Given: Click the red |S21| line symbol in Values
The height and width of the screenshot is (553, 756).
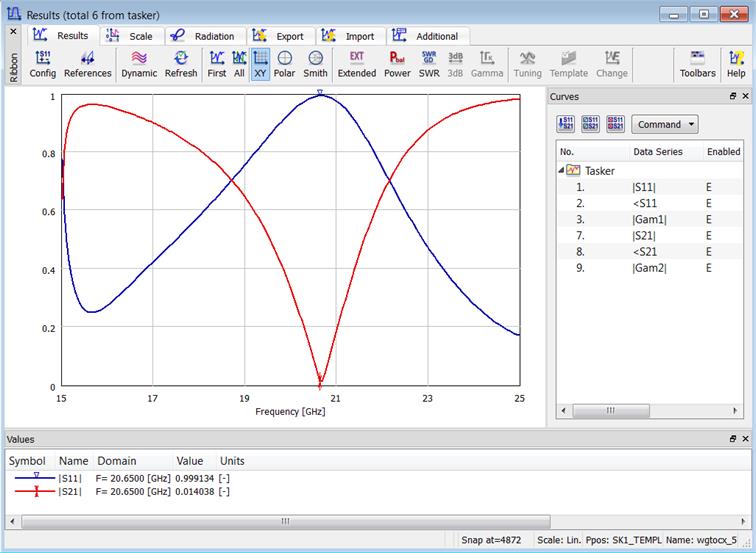Looking at the screenshot, I should (35, 491).
